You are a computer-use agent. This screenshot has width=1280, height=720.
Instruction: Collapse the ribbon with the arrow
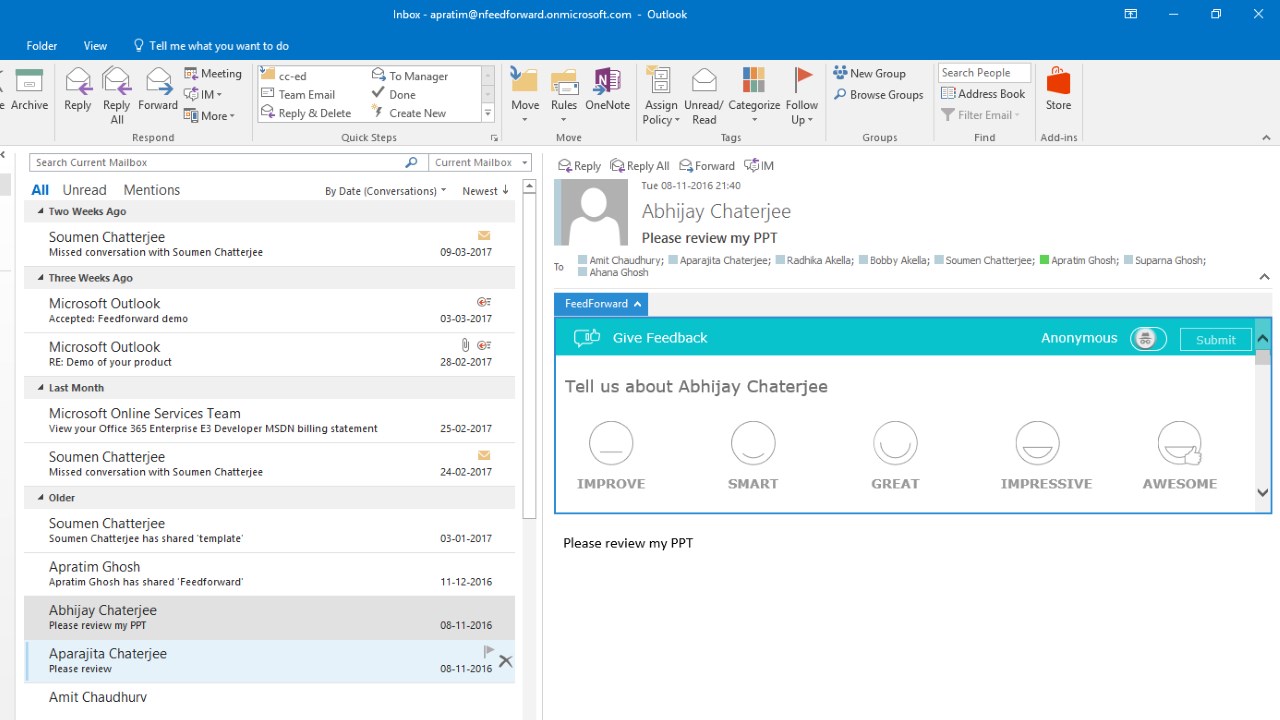[x=1266, y=138]
